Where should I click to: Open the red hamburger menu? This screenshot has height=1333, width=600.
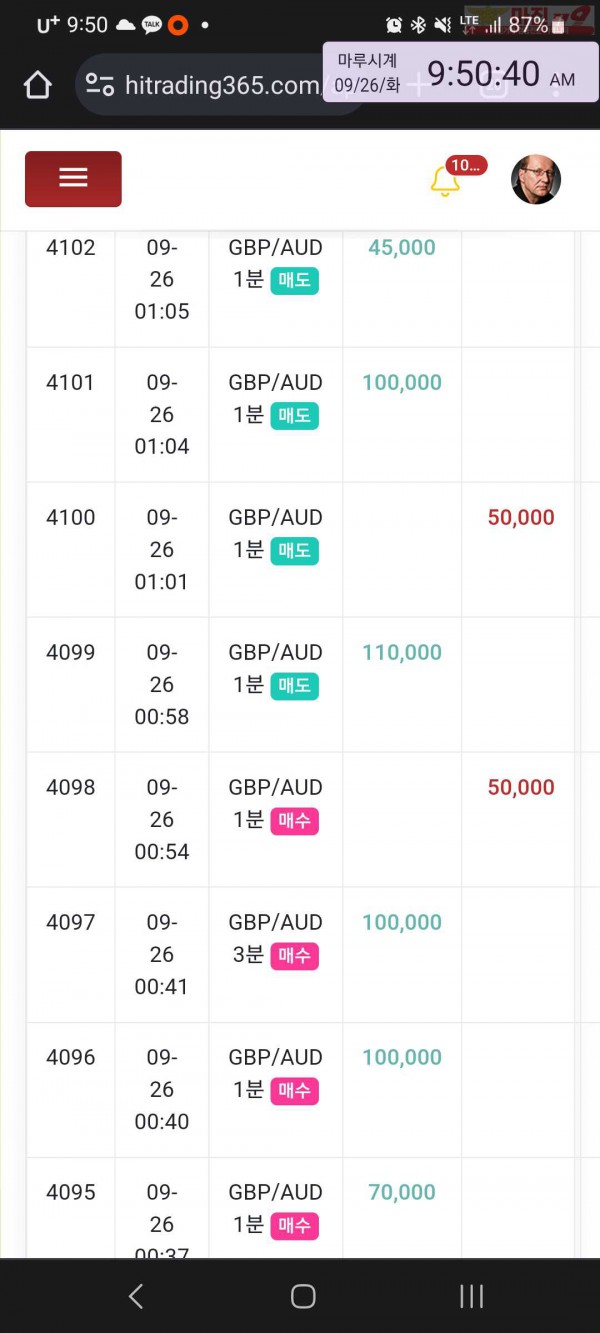point(73,179)
